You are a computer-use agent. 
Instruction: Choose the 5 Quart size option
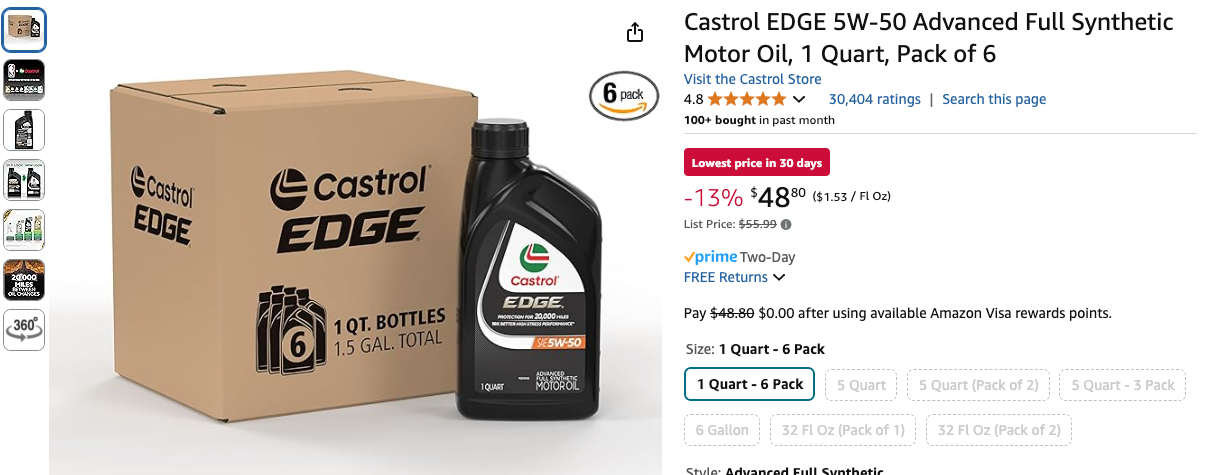click(x=861, y=385)
